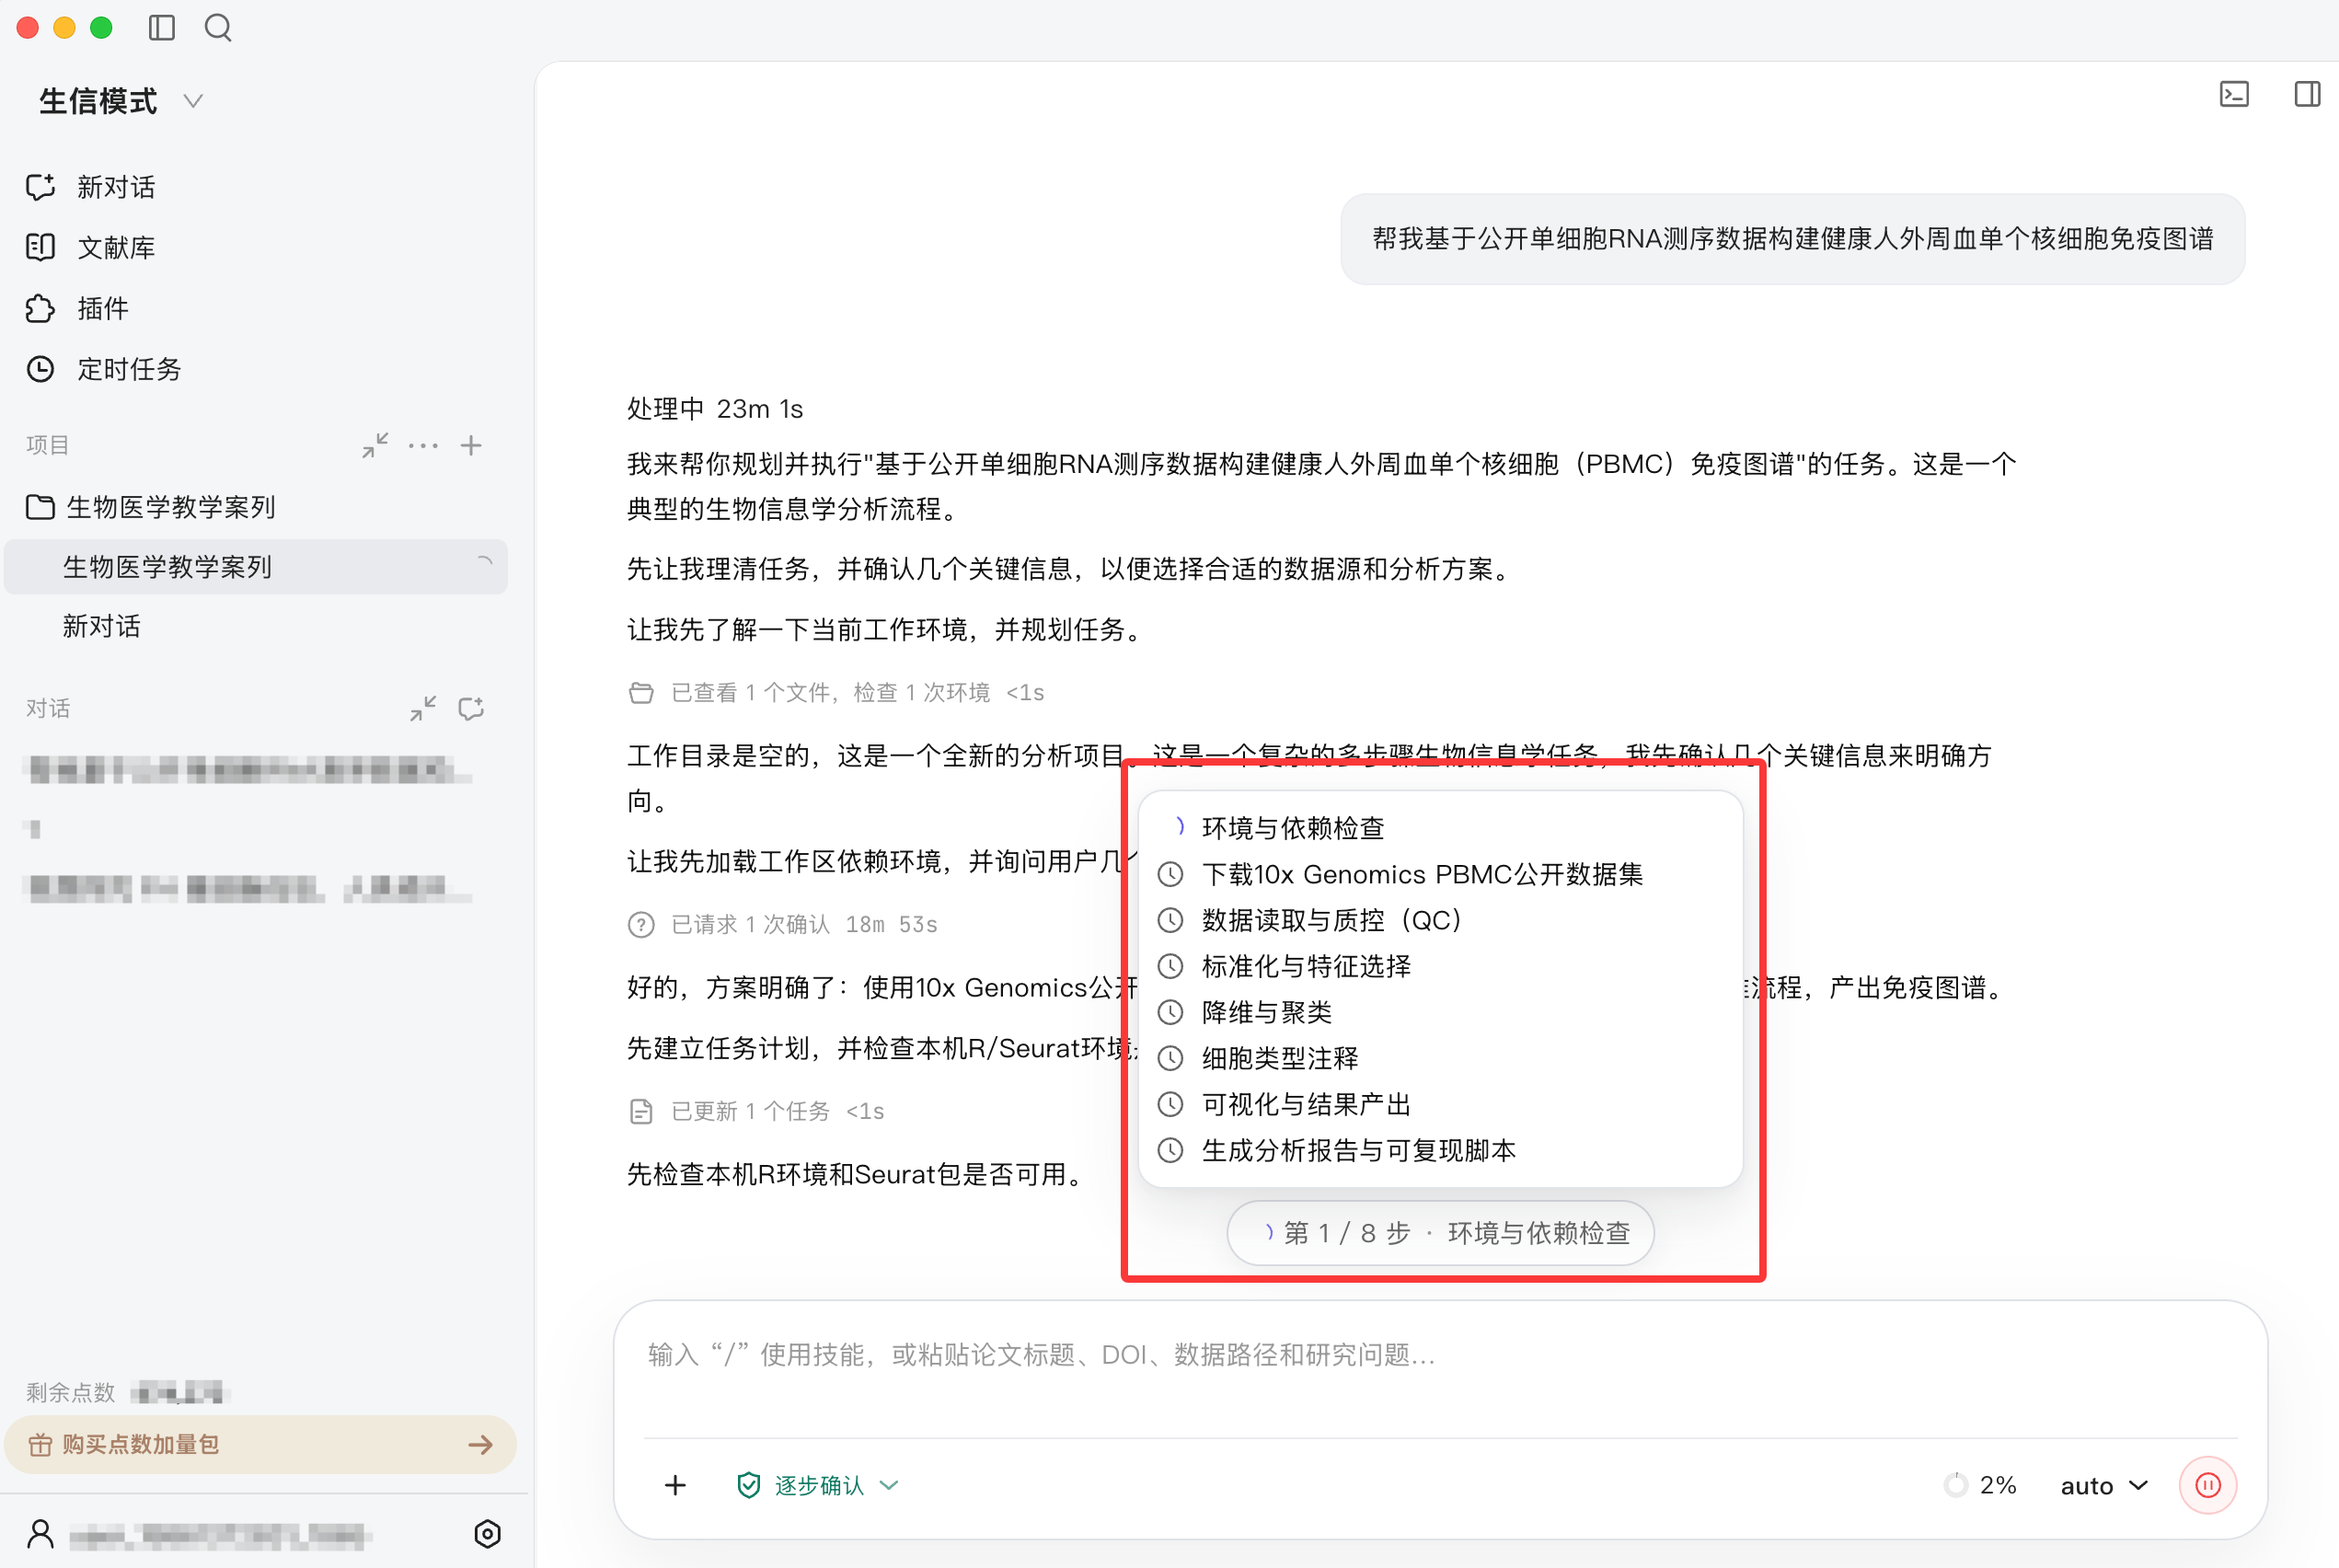2339x1568 pixels.
Task: Collapse the 对话 section list
Action: click(423, 708)
